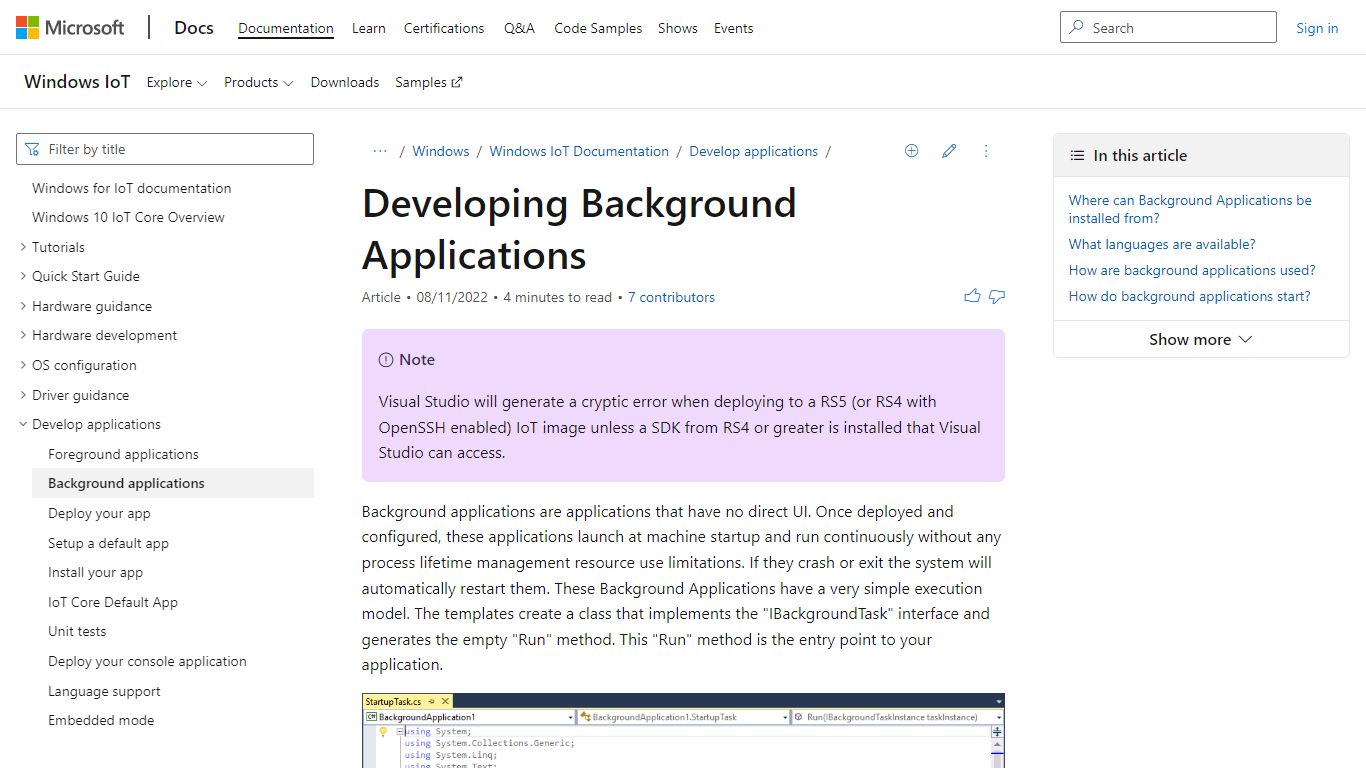Open the Q&A menu item
The image size is (1366, 768).
[x=519, y=28]
